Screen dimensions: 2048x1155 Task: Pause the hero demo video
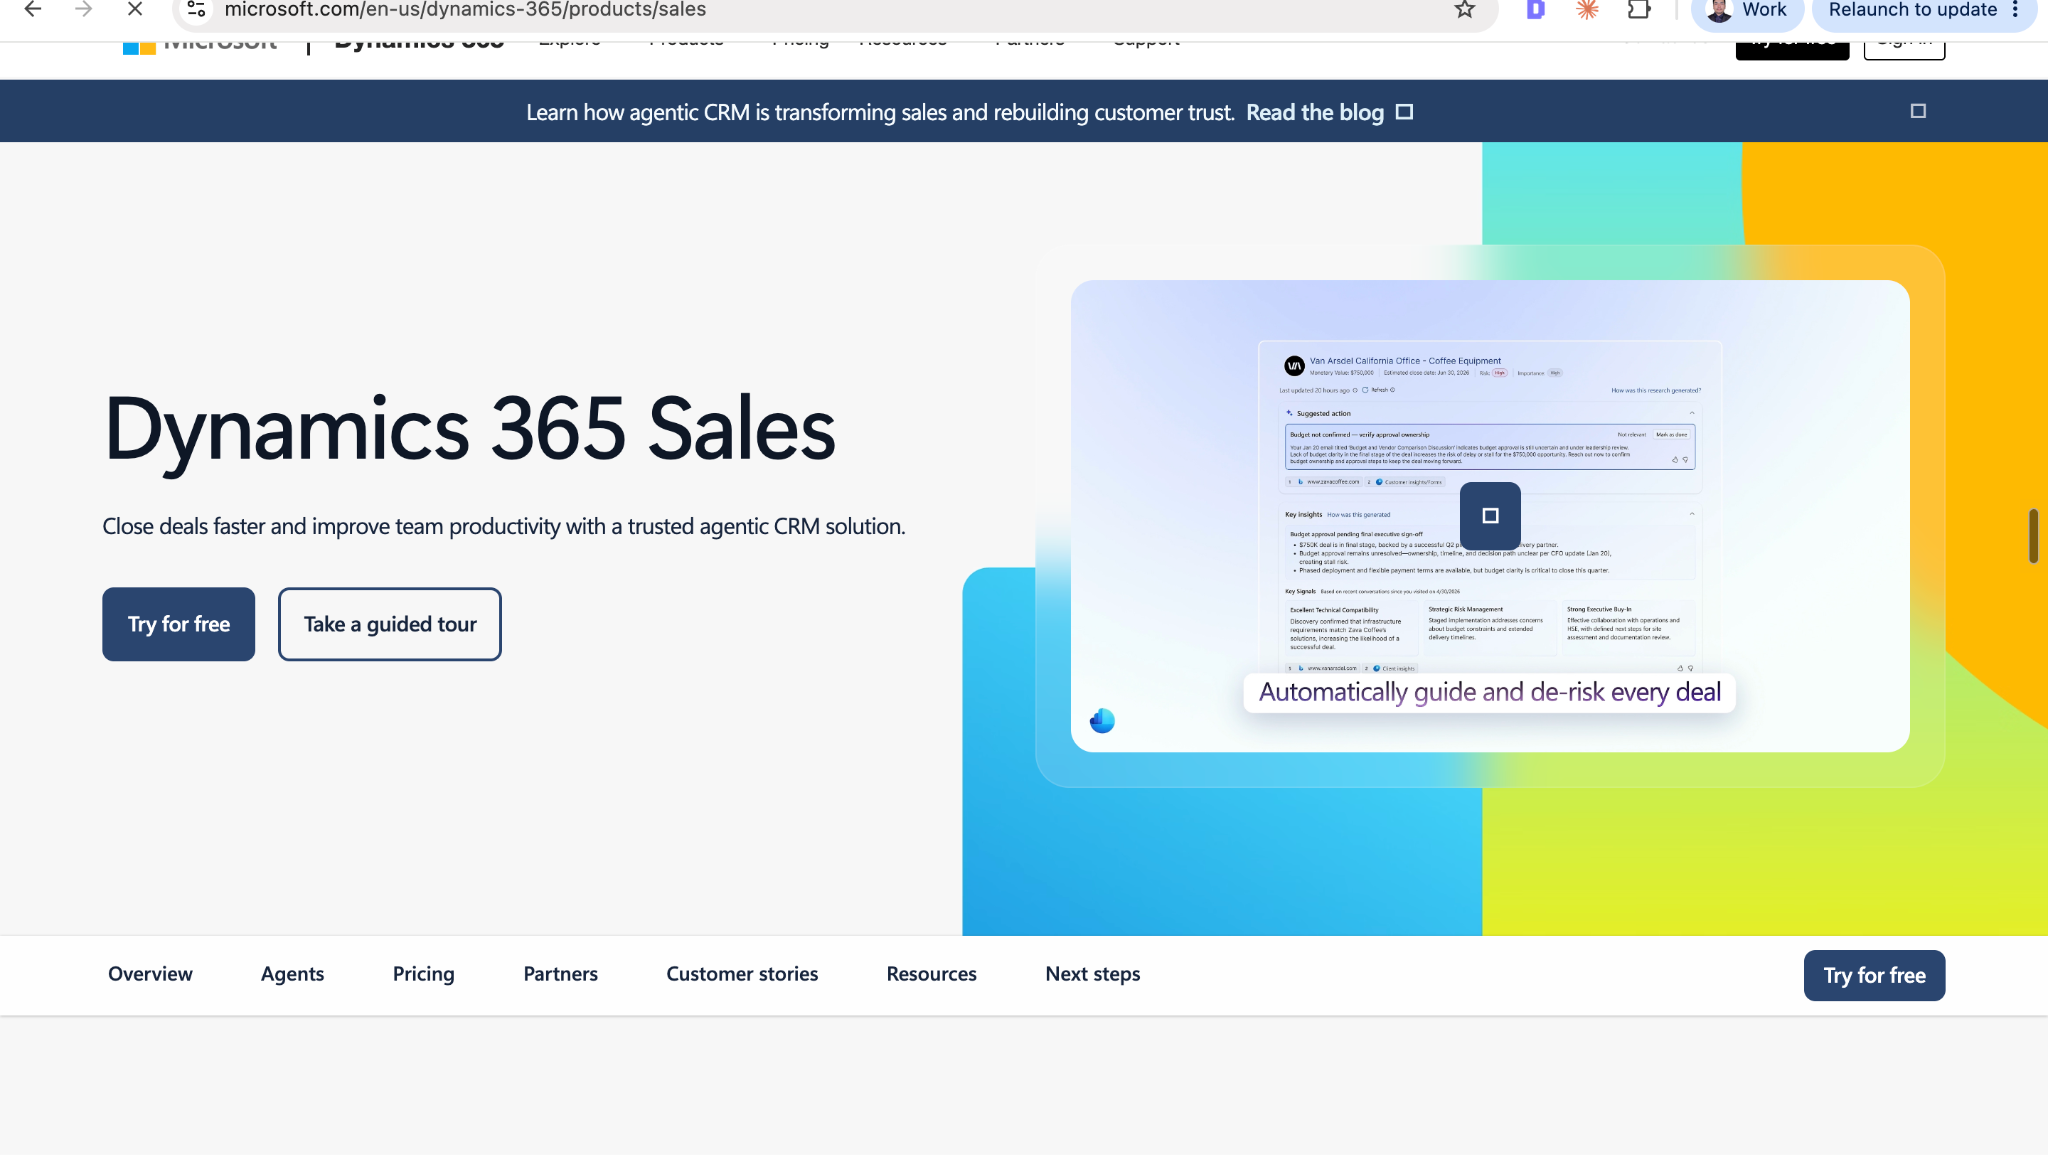1490,516
